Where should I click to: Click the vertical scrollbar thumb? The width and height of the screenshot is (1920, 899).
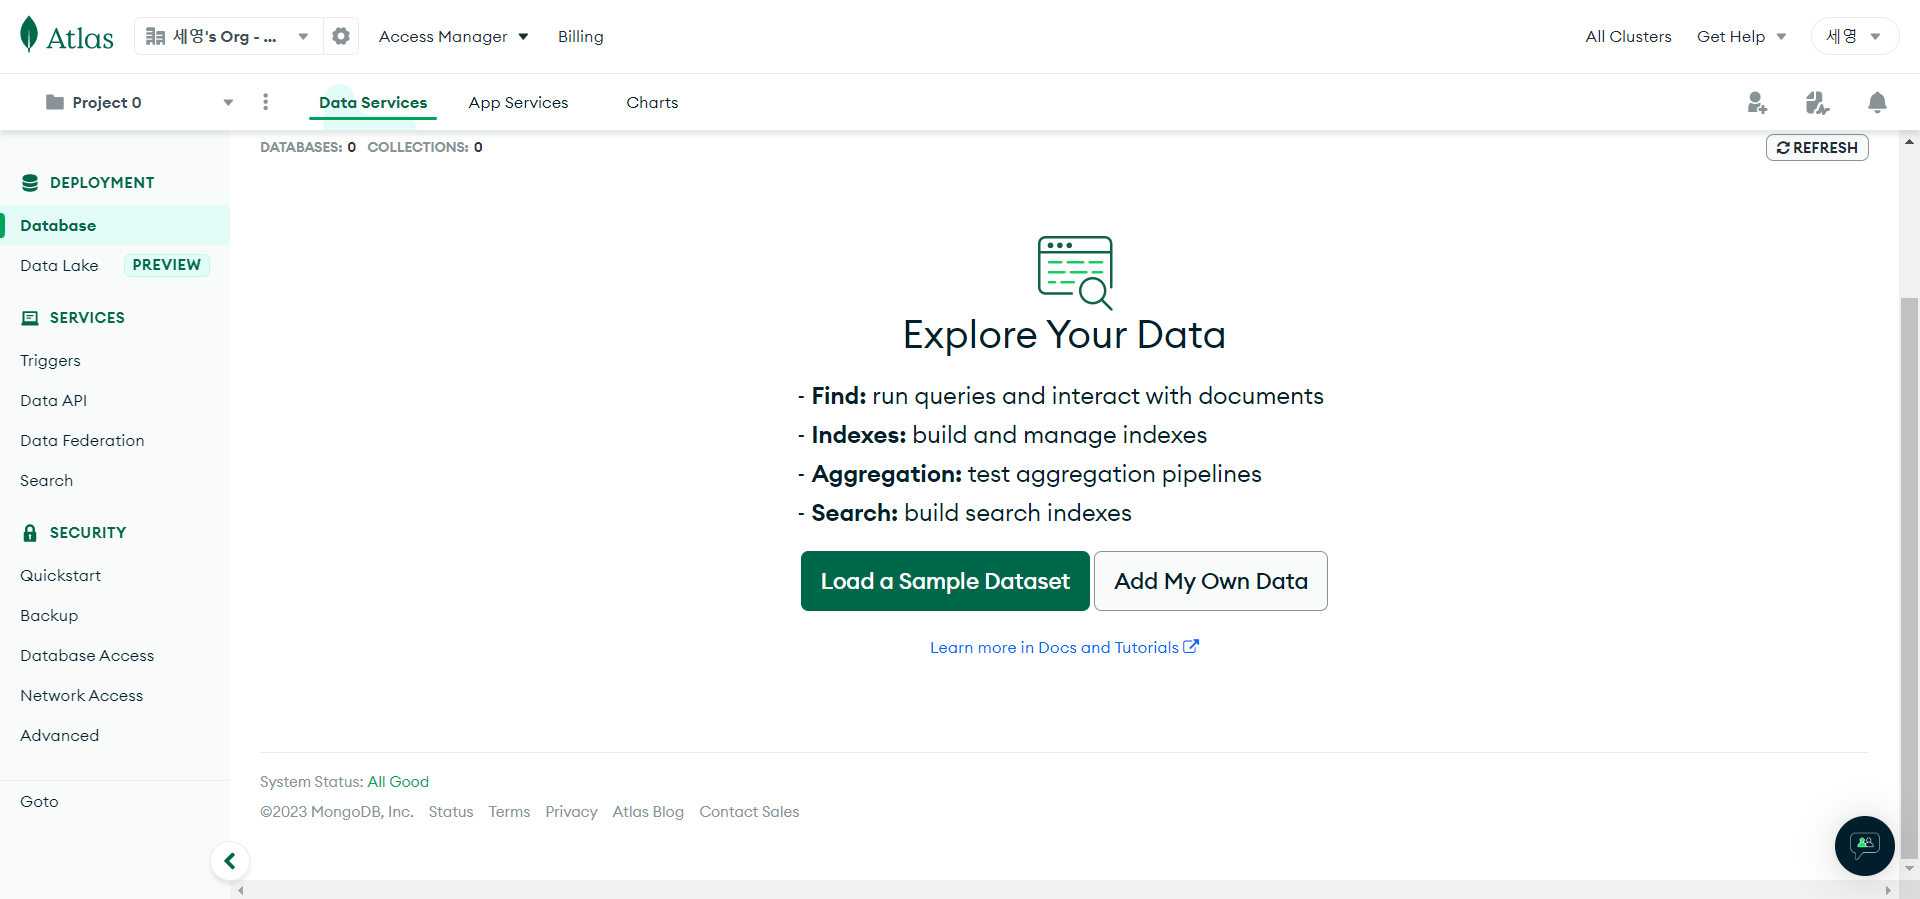1909,577
